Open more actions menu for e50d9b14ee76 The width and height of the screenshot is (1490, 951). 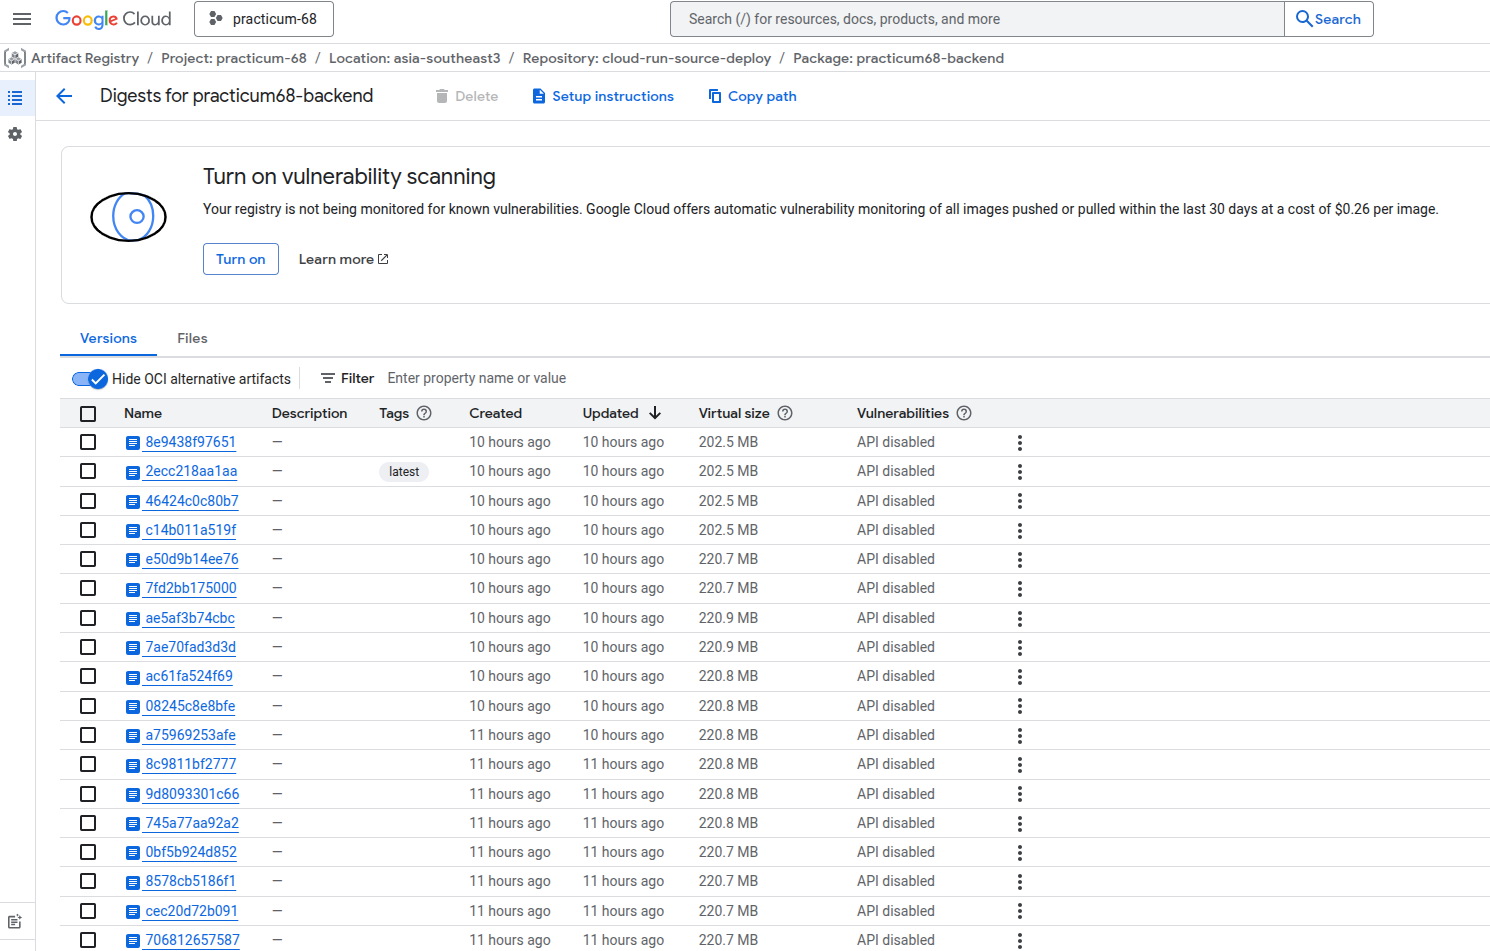(x=1019, y=560)
